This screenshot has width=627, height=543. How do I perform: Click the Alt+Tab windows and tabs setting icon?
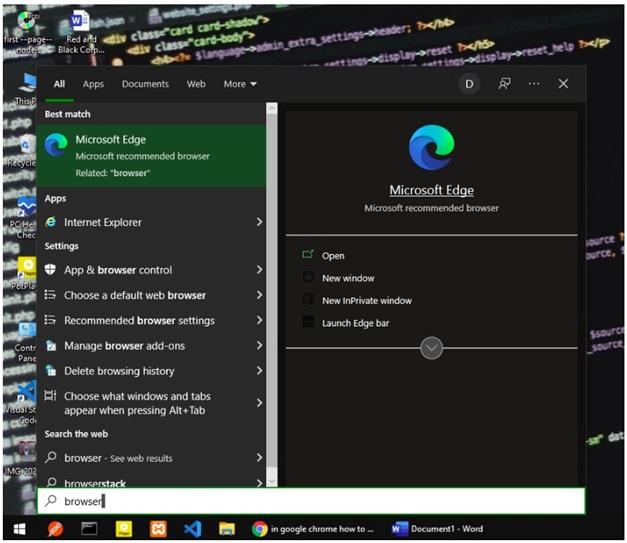(x=50, y=396)
